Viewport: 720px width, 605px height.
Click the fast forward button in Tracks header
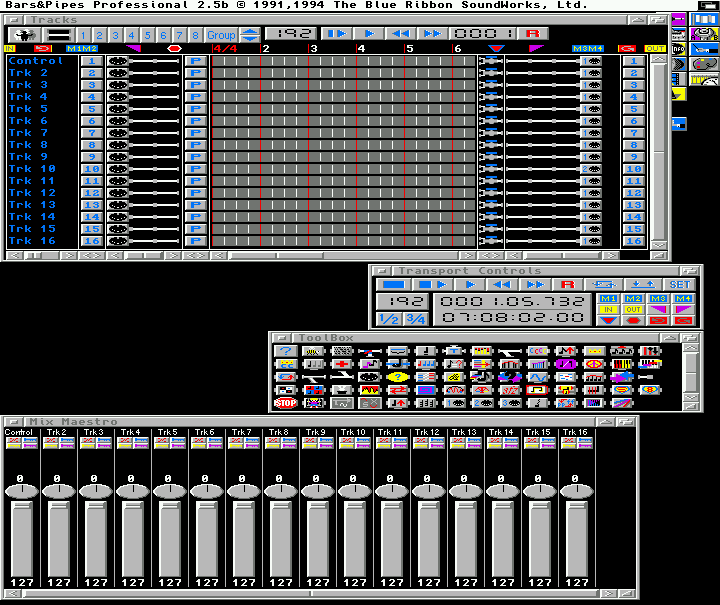click(x=432, y=34)
